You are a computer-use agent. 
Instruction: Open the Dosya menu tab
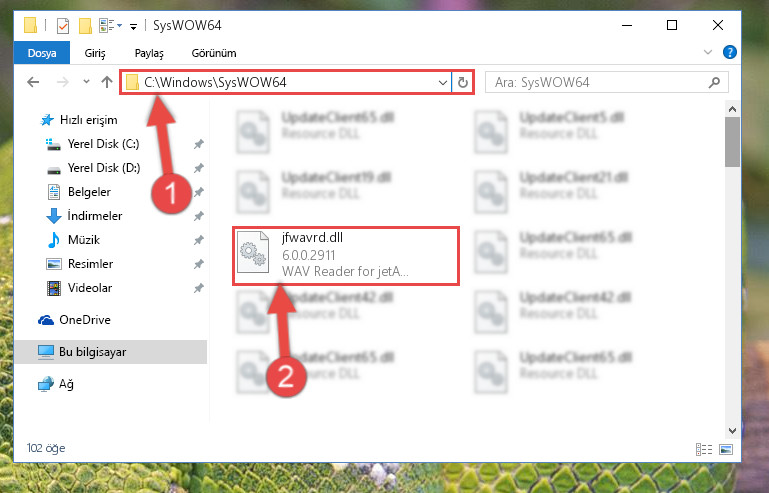pos(42,53)
